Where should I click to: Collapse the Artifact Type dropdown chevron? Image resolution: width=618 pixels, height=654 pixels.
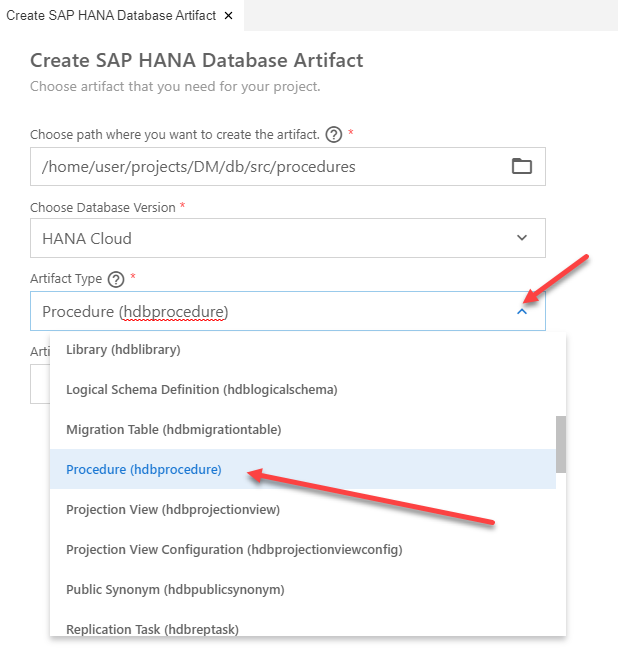522,312
